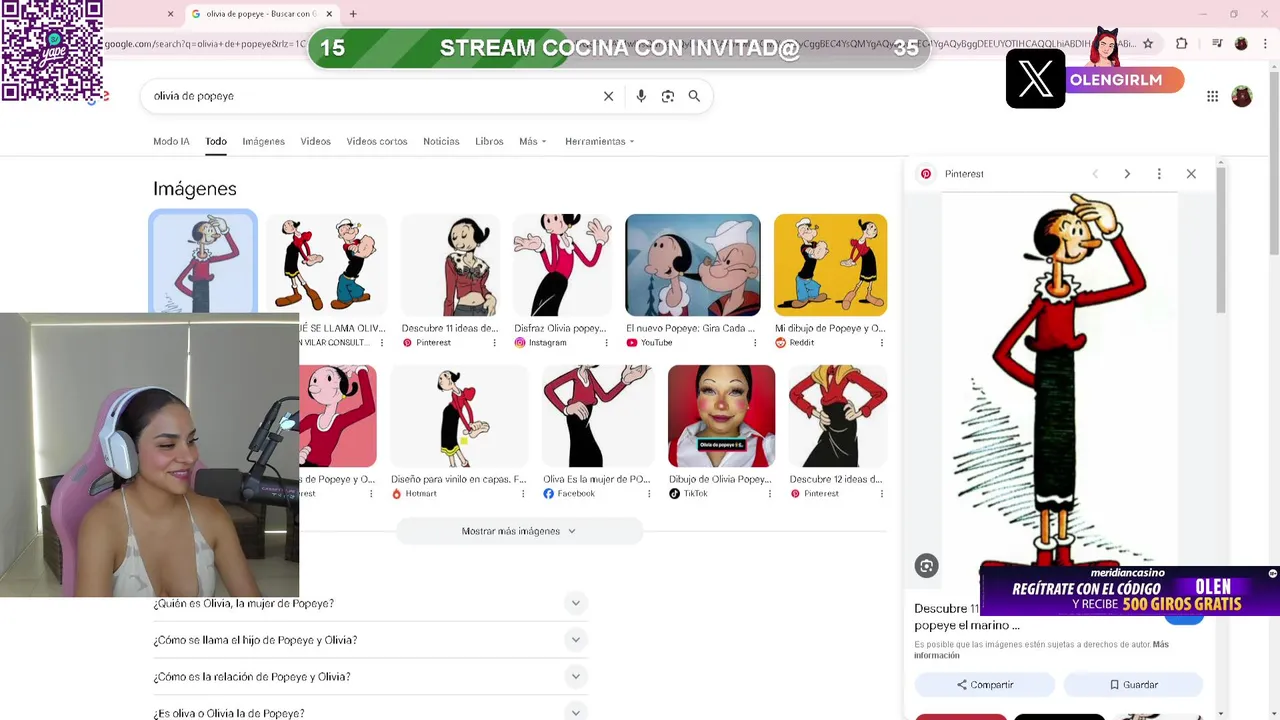Click the Compartir button
The width and height of the screenshot is (1280, 720).
tap(985, 685)
